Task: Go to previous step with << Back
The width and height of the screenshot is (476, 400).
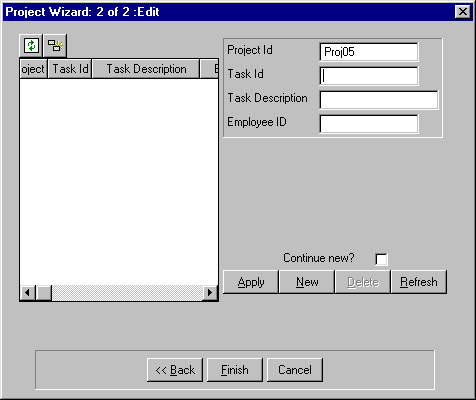Action: click(175, 370)
